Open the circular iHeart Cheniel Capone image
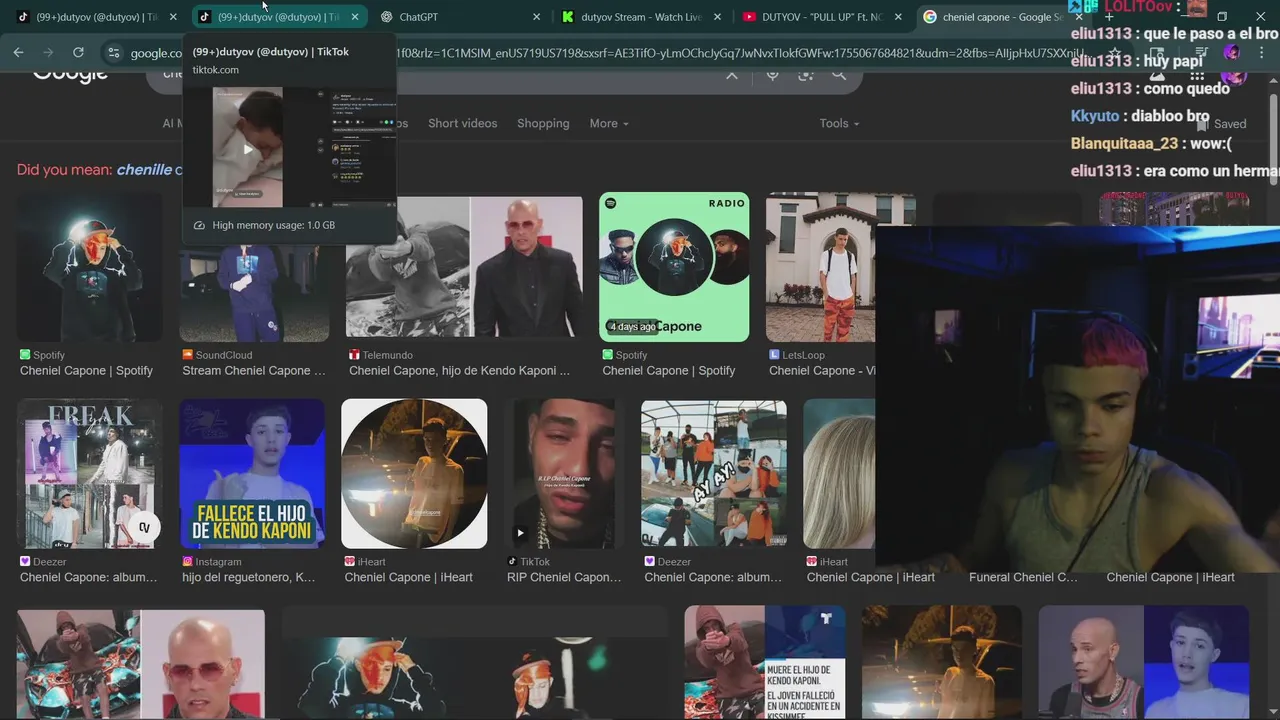Screen dimensions: 1280x720 [x=414, y=473]
